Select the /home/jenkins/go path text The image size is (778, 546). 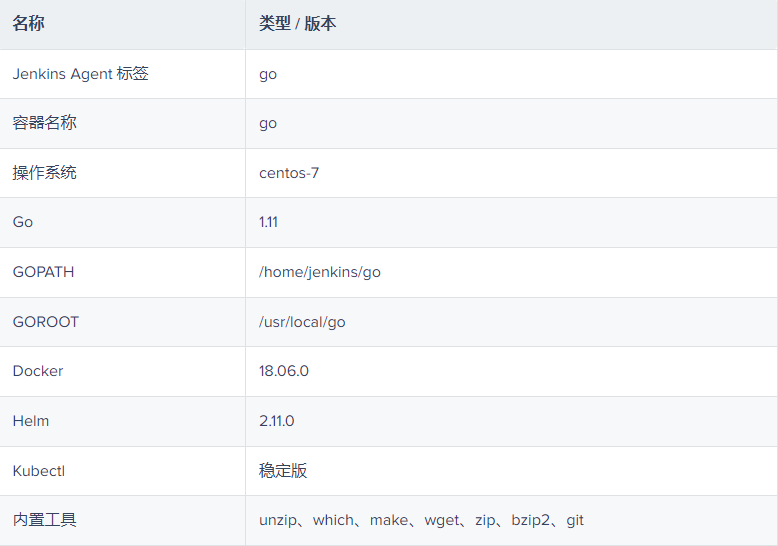pos(320,272)
